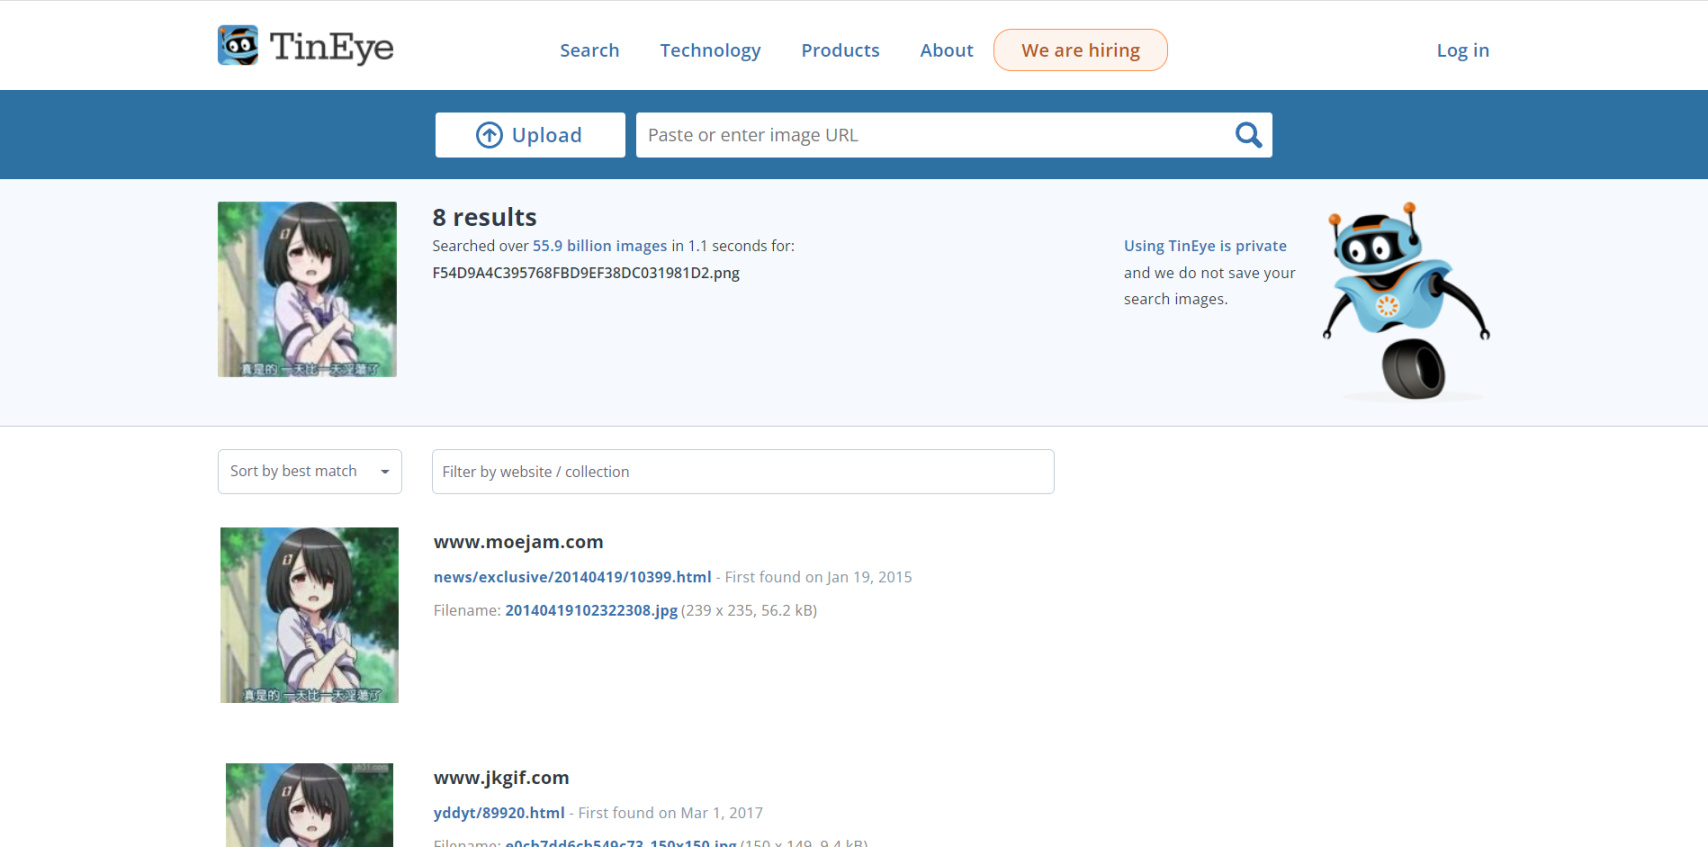Select the www.moejam.com result heading
The width and height of the screenshot is (1708, 847).
tap(518, 542)
